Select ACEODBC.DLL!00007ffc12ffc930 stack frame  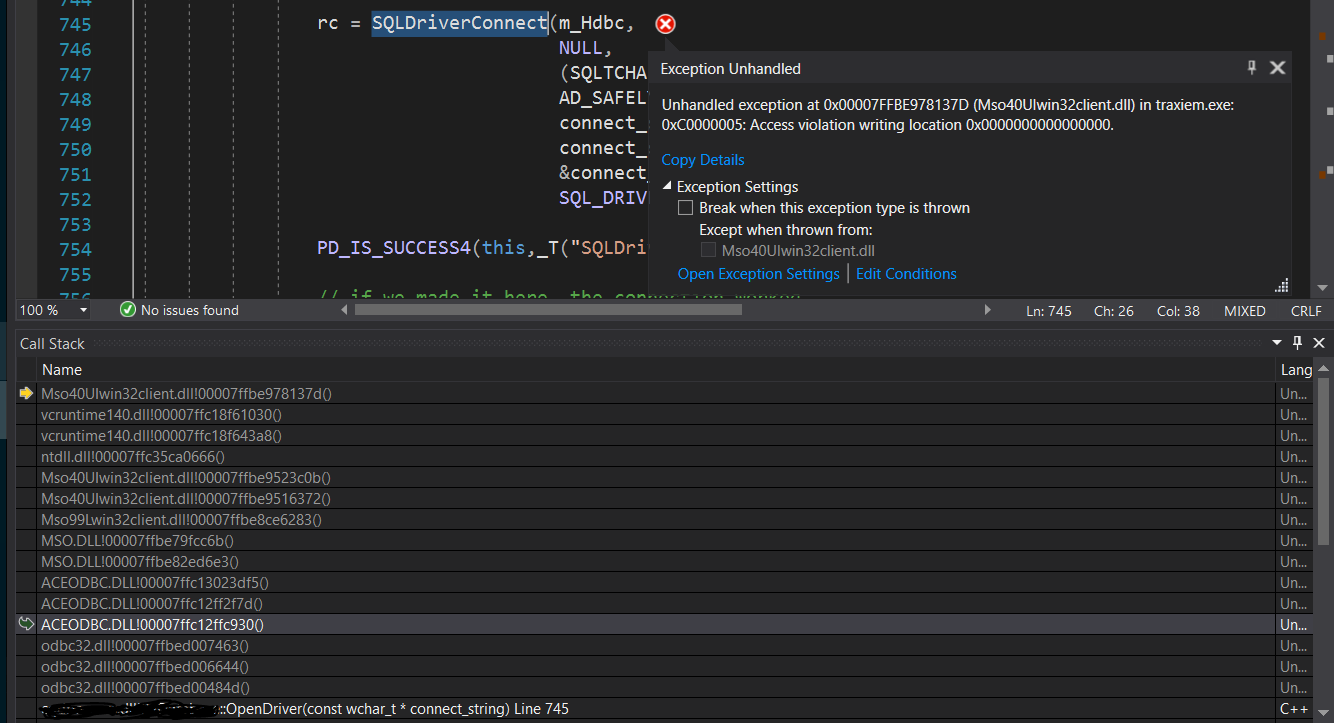click(x=152, y=624)
